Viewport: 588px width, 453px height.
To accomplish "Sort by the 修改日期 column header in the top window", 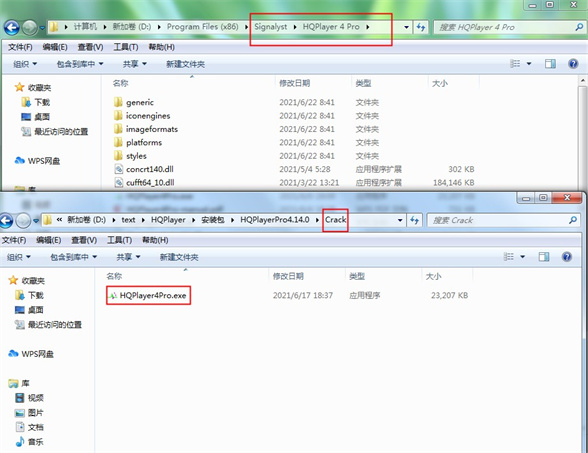I will point(294,83).
